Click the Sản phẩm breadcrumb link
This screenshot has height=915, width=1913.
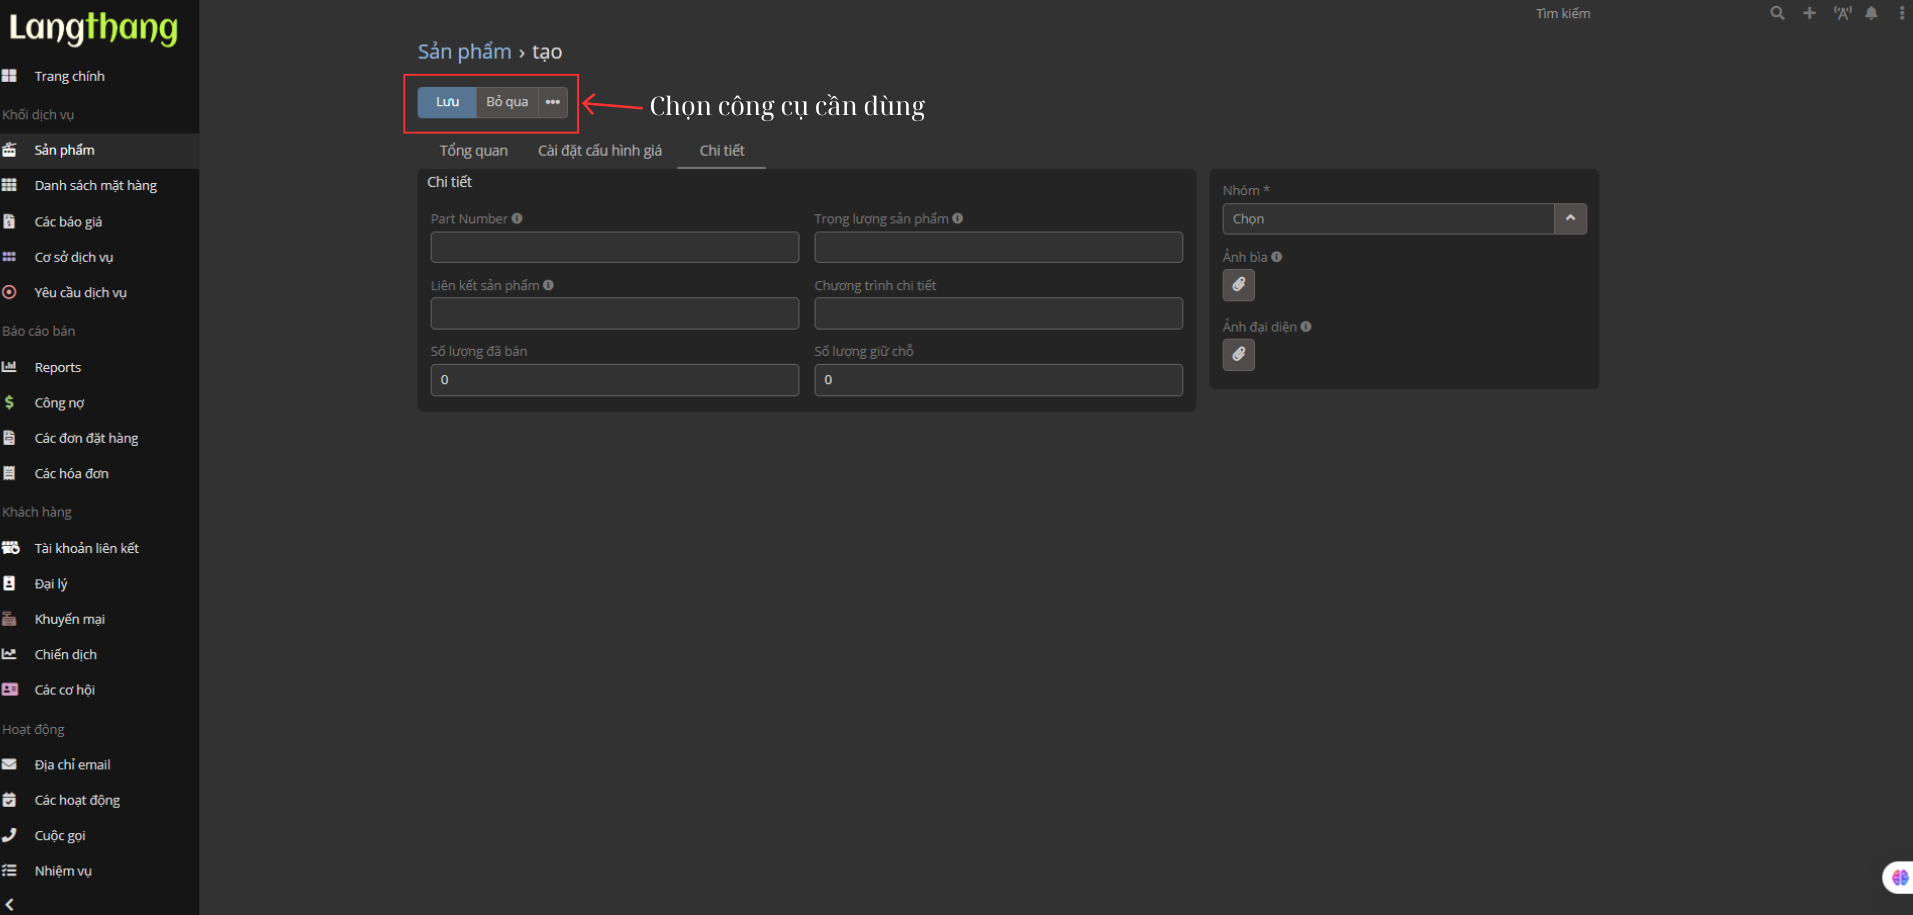click(x=464, y=52)
